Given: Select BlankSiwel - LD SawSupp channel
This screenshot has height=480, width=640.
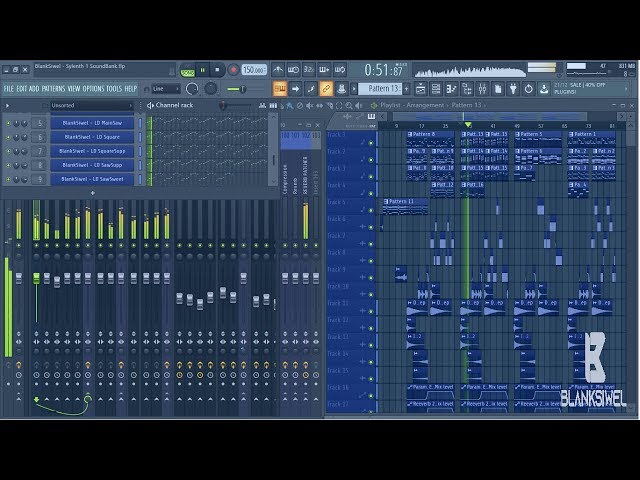Looking at the screenshot, I should pyautogui.click(x=92, y=165).
